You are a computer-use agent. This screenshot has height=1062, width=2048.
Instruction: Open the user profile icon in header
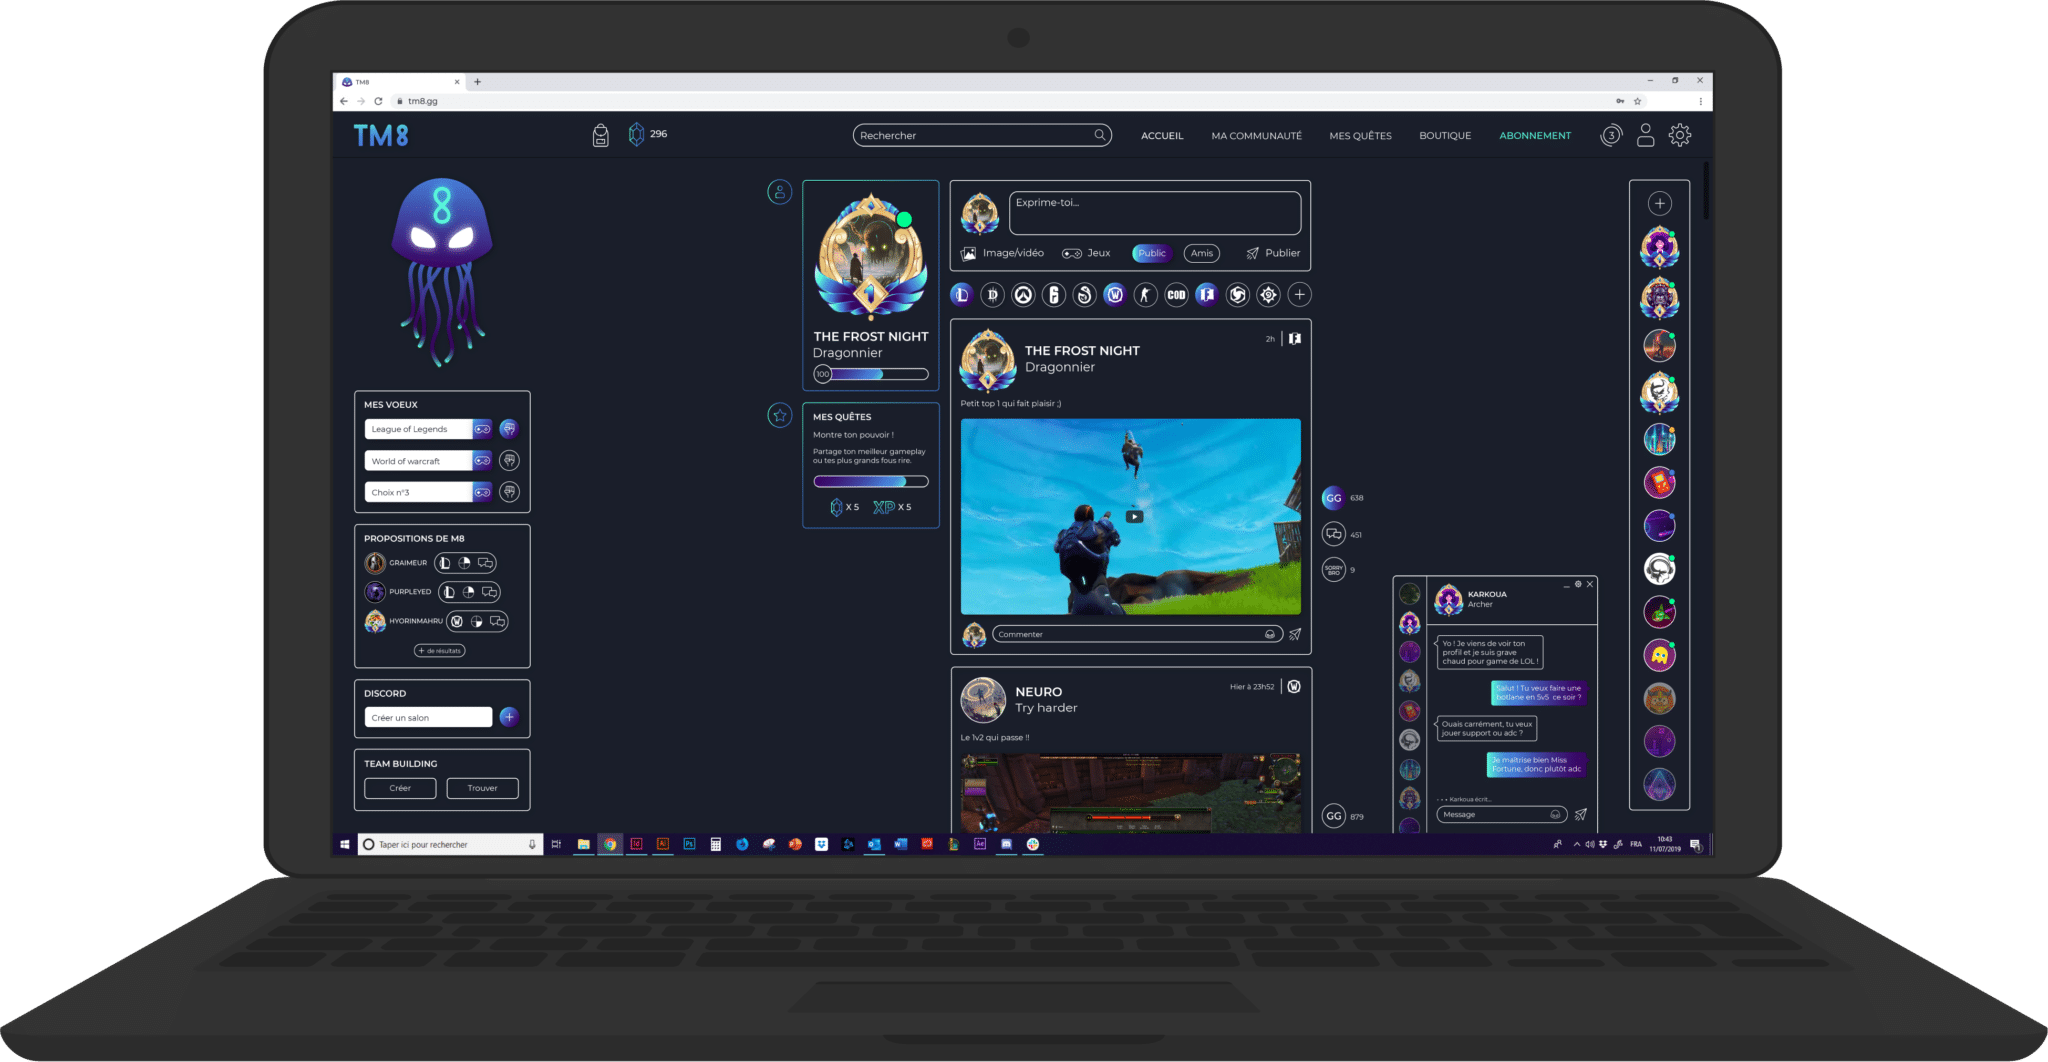[x=1646, y=135]
